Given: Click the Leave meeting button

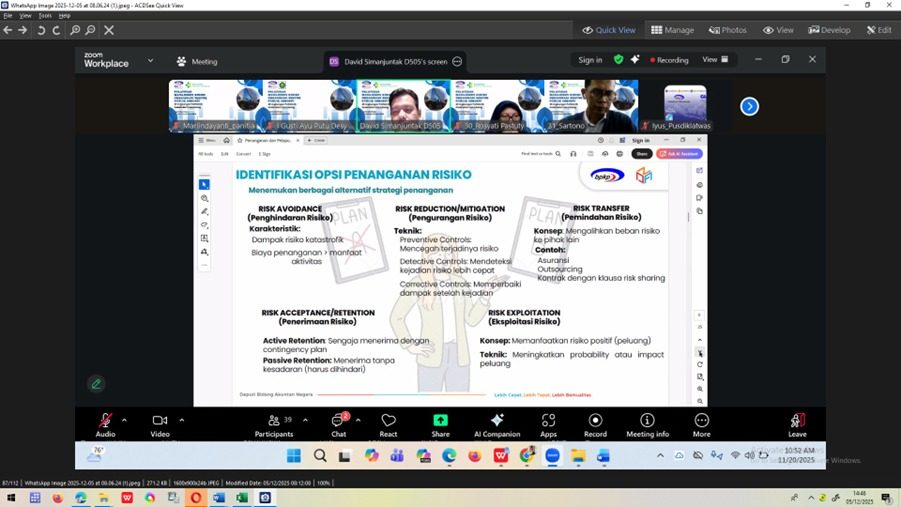Looking at the screenshot, I should pos(797,425).
